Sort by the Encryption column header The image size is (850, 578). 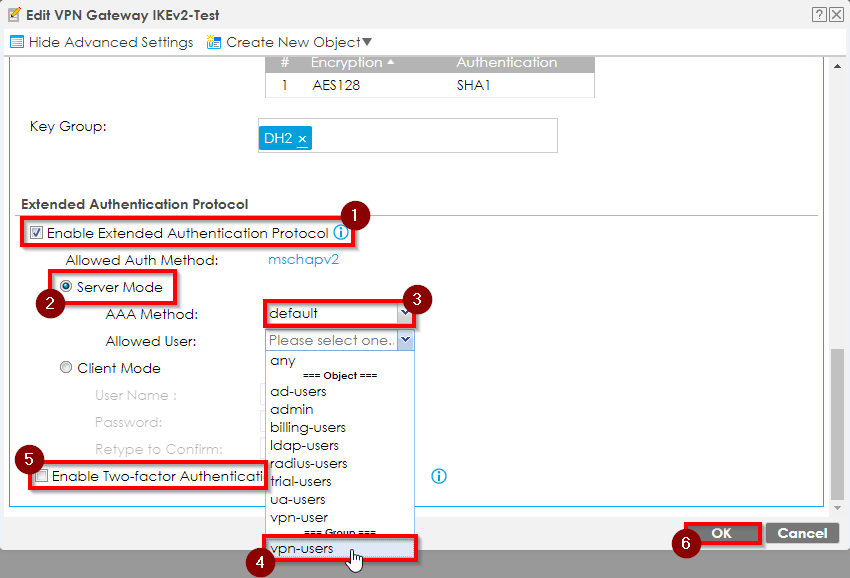pos(346,62)
